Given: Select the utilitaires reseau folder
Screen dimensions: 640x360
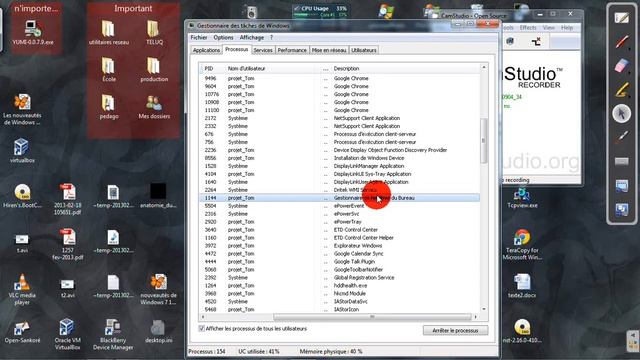Looking at the screenshot, I should [109, 32].
